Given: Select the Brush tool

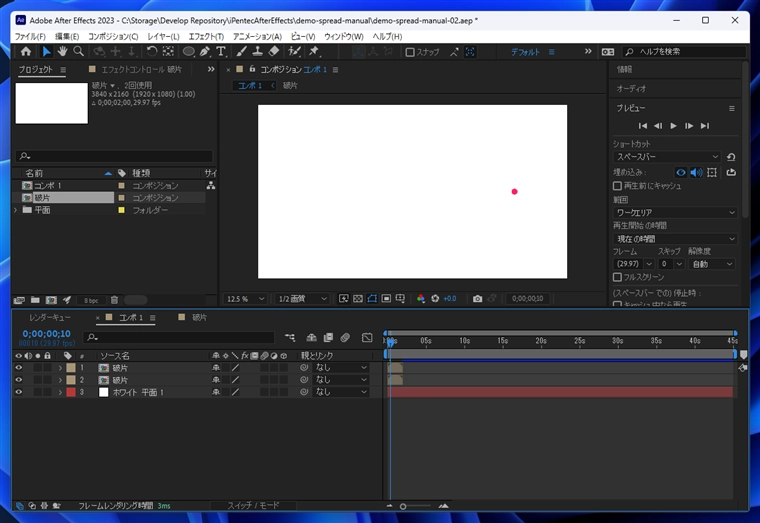Looking at the screenshot, I should pyautogui.click(x=241, y=51).
